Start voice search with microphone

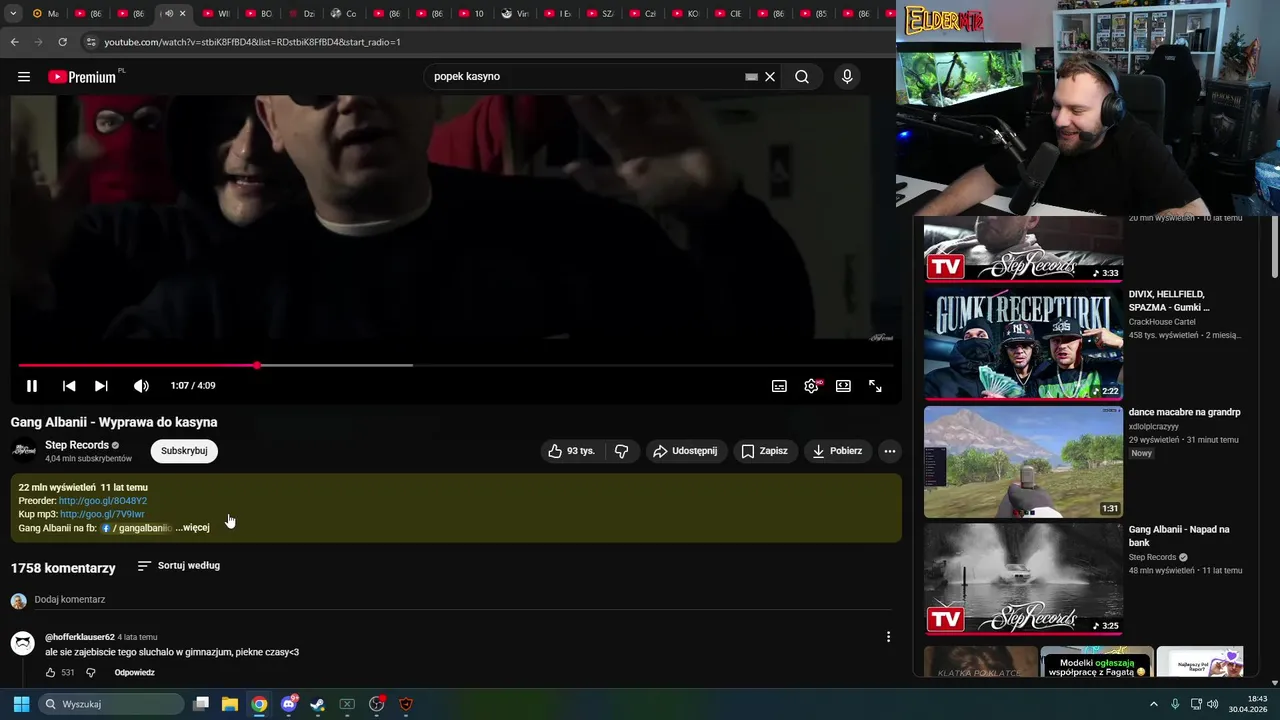(x=847, y=77)
